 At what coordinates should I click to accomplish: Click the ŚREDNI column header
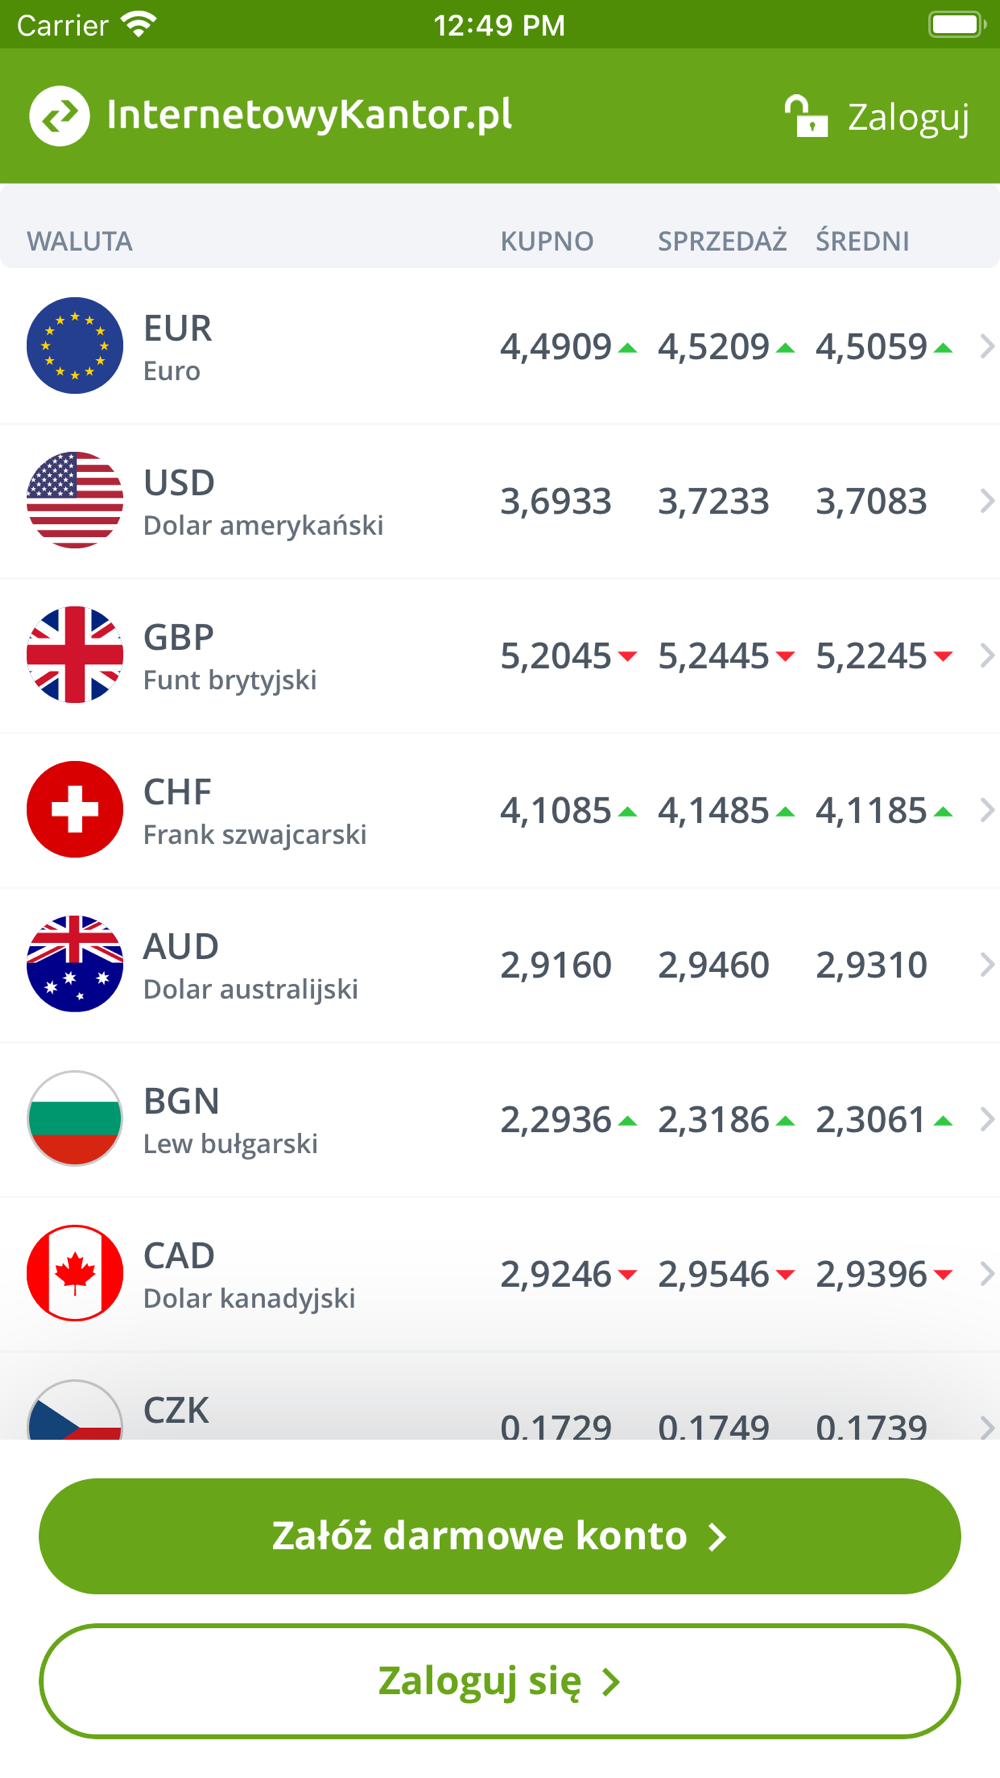862,240
